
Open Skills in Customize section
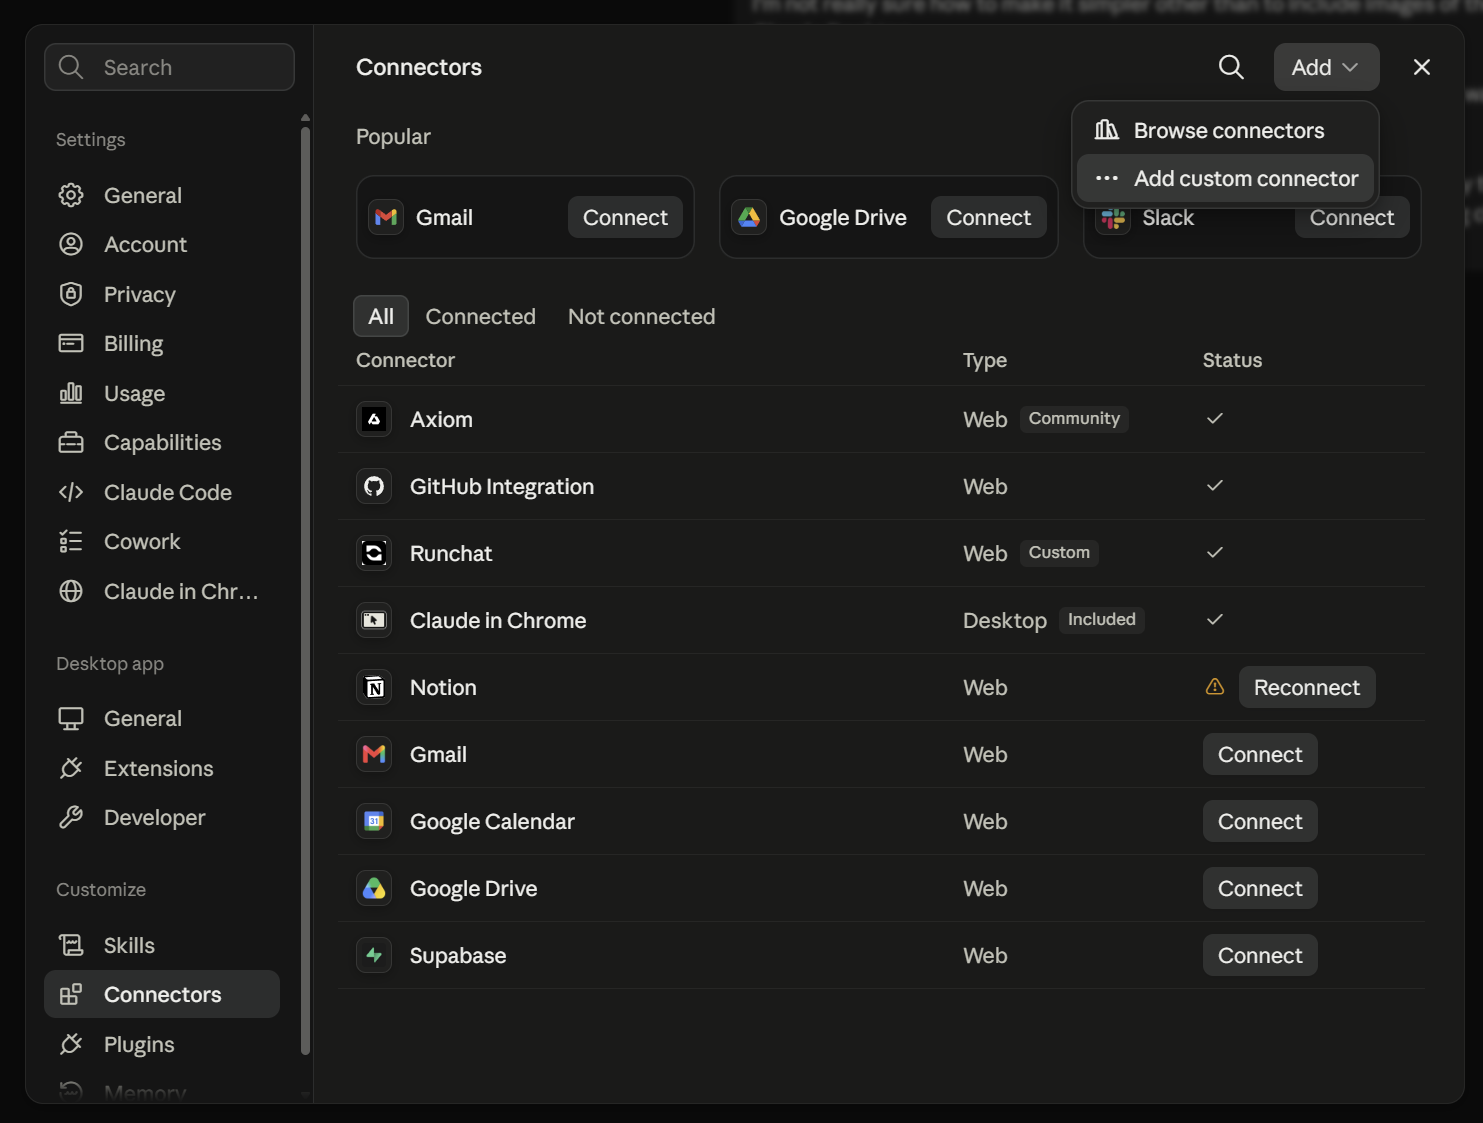(x=162, y=945)
